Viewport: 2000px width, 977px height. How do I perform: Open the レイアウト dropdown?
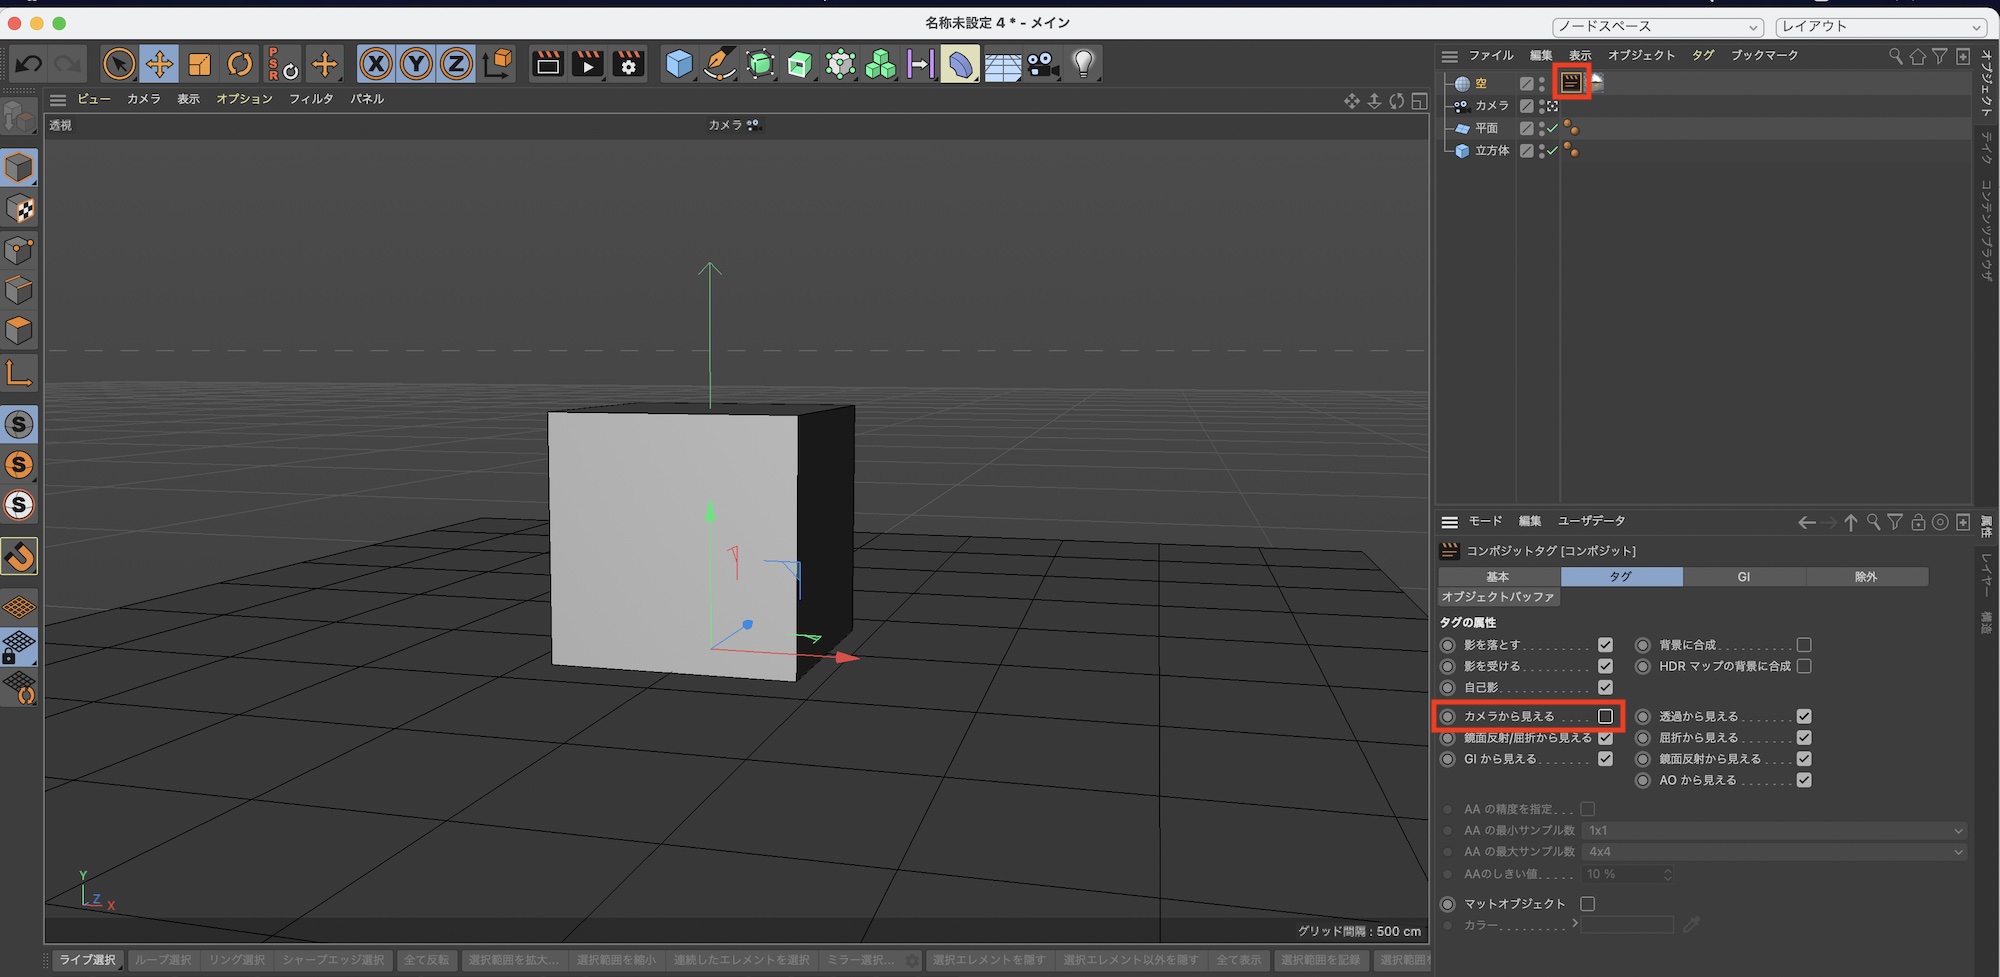[x=1879, y=27]
